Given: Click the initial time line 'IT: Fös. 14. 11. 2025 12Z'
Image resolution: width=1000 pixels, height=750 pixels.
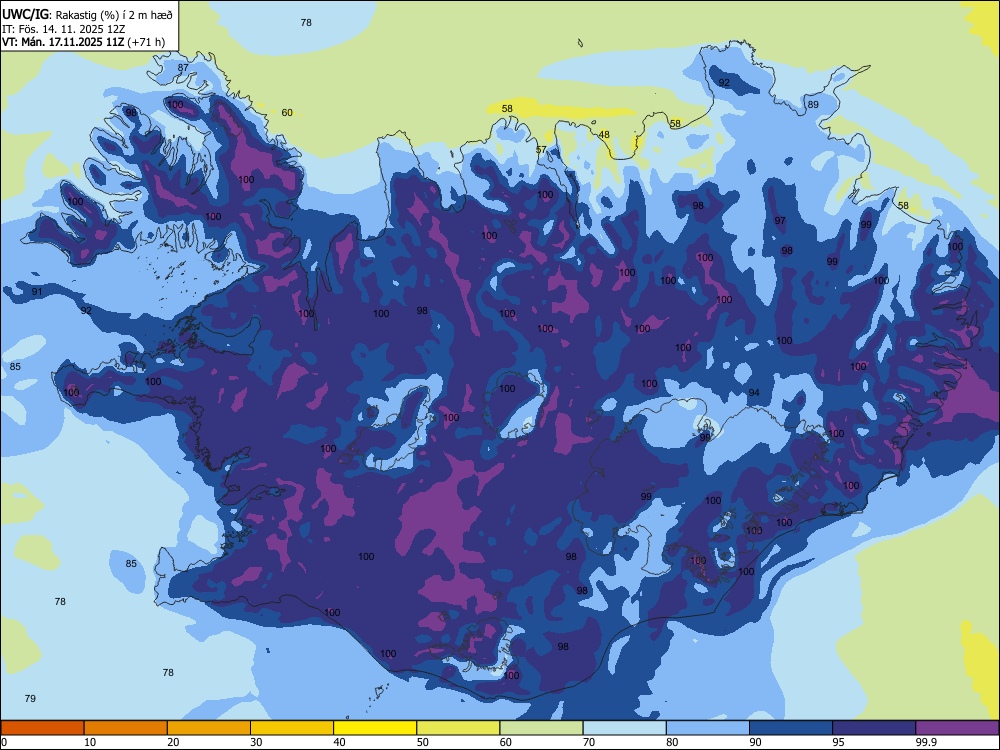Looking at the screenshot, I should (63, 29).
